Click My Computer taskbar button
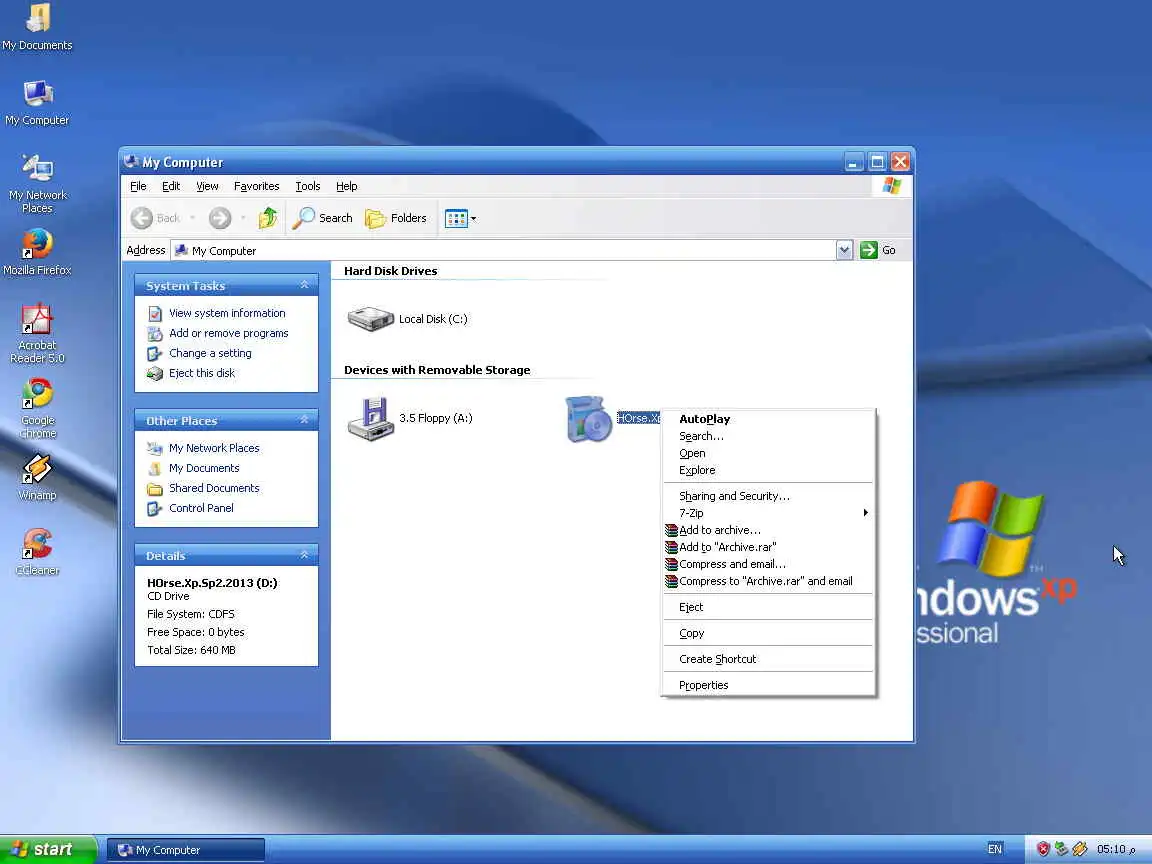1152x864 pixels. point(186,850)
